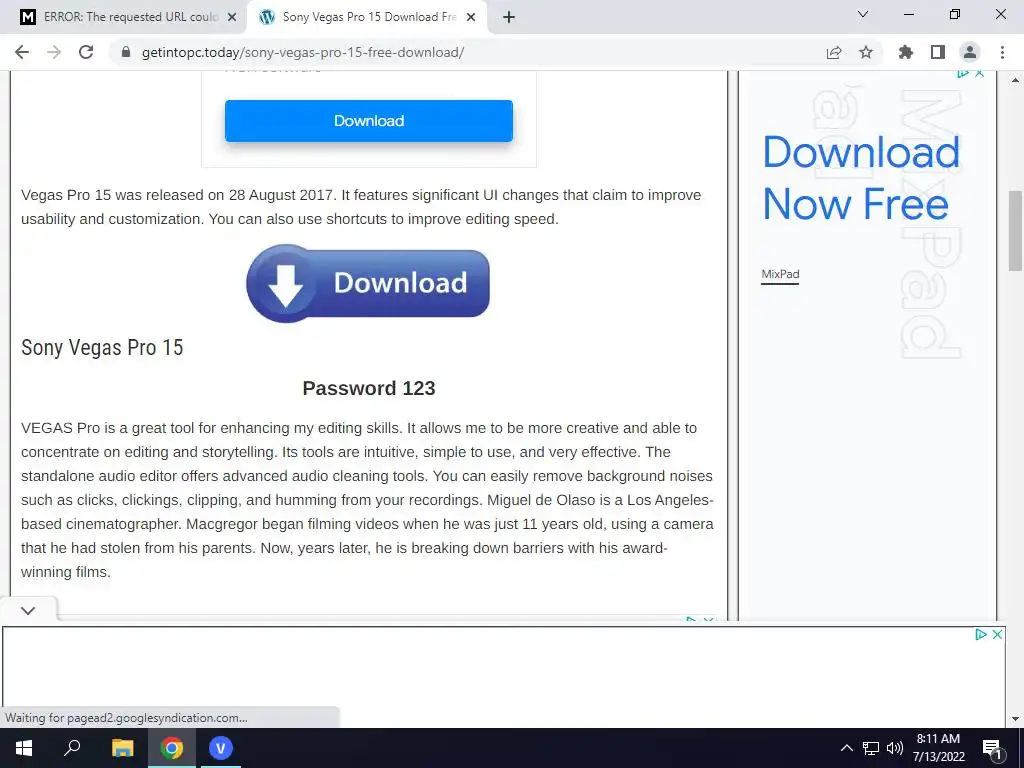The image size is (1024, 768).
Task: Show hidden system tray icons
Action: tap(846, 748)
